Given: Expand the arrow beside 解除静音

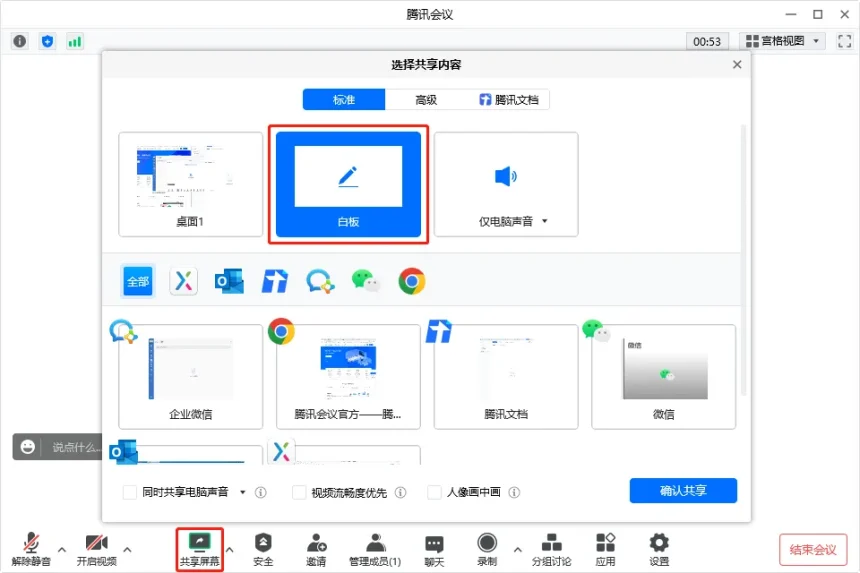Looking at the screenshot, I should pos(62,549).
